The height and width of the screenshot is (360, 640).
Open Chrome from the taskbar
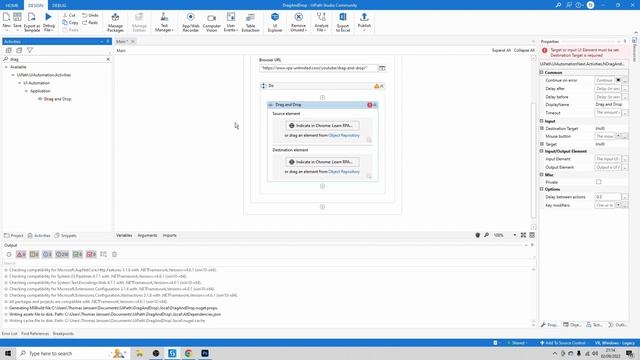click(x=188, y=353)
